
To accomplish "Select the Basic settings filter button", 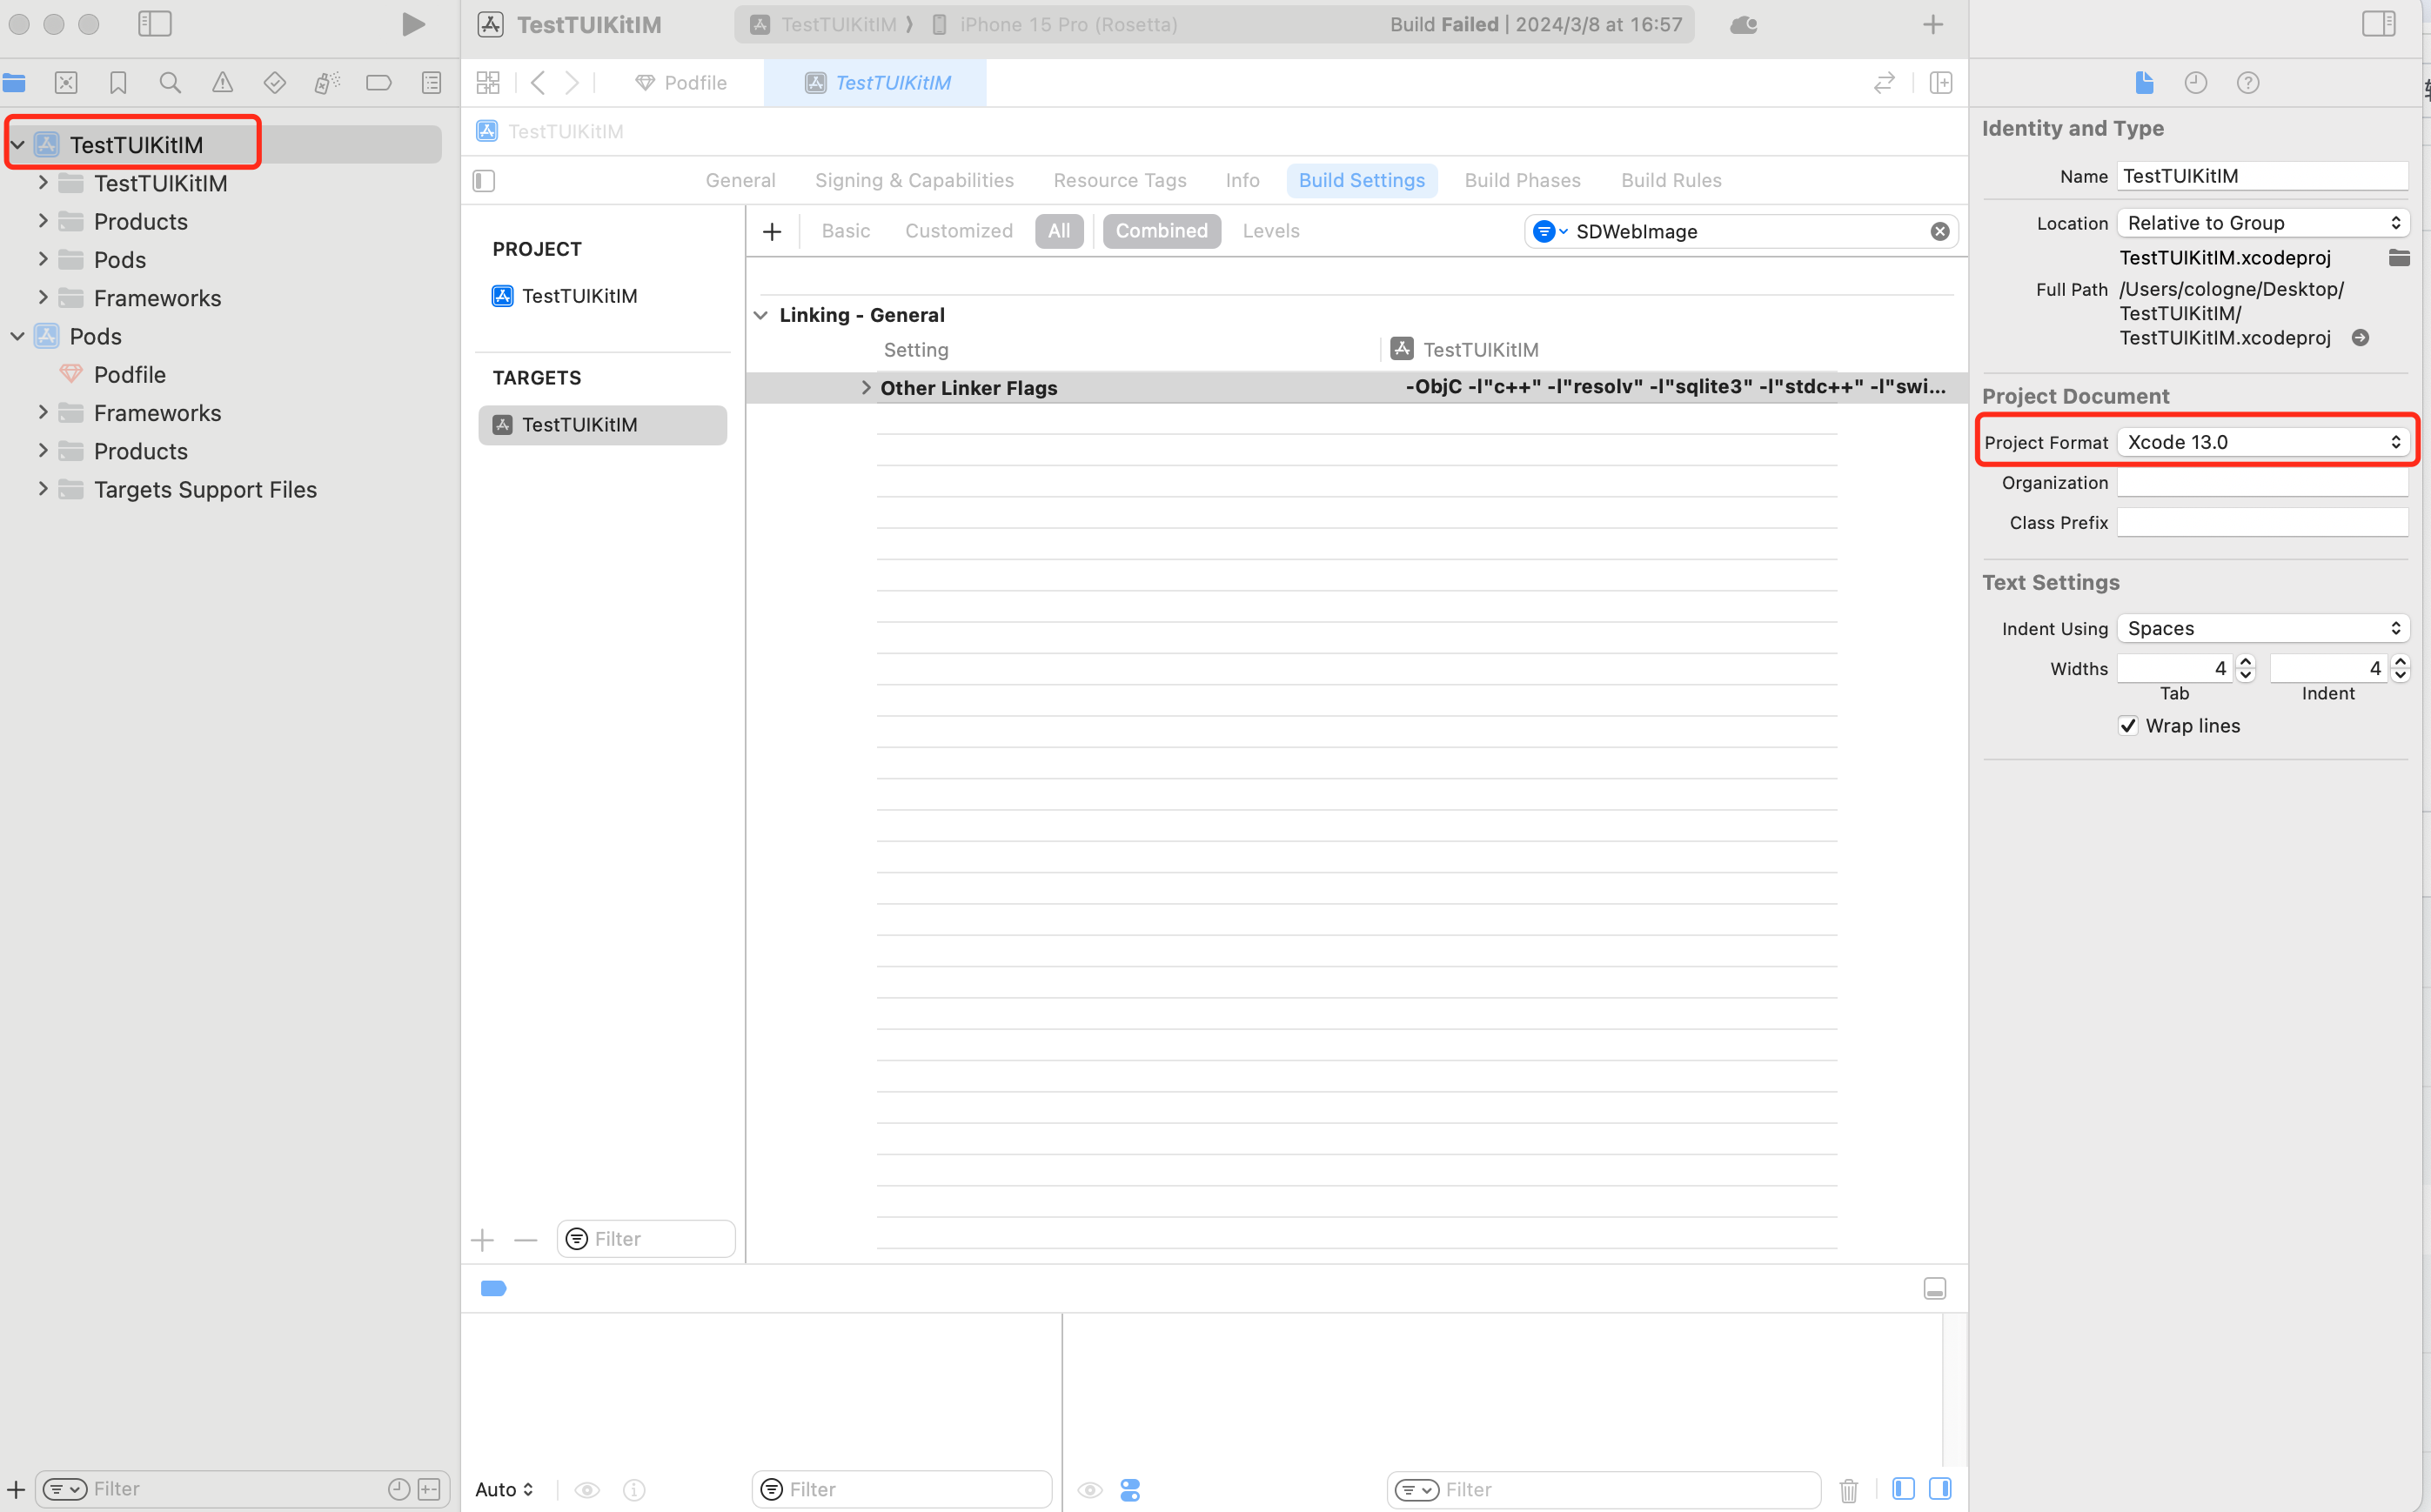I will 845,231.
